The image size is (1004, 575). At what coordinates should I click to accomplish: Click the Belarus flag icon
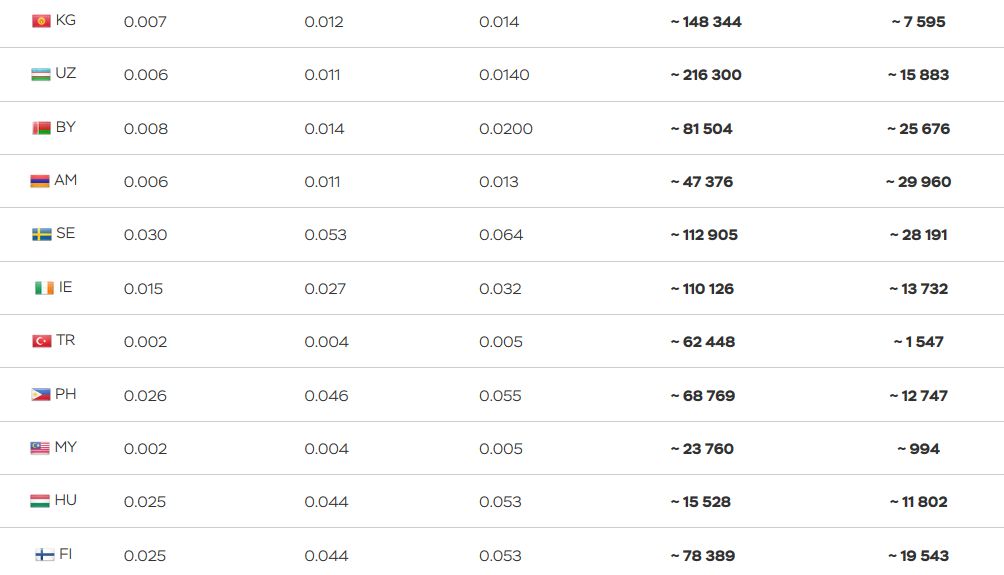(42, 128)
